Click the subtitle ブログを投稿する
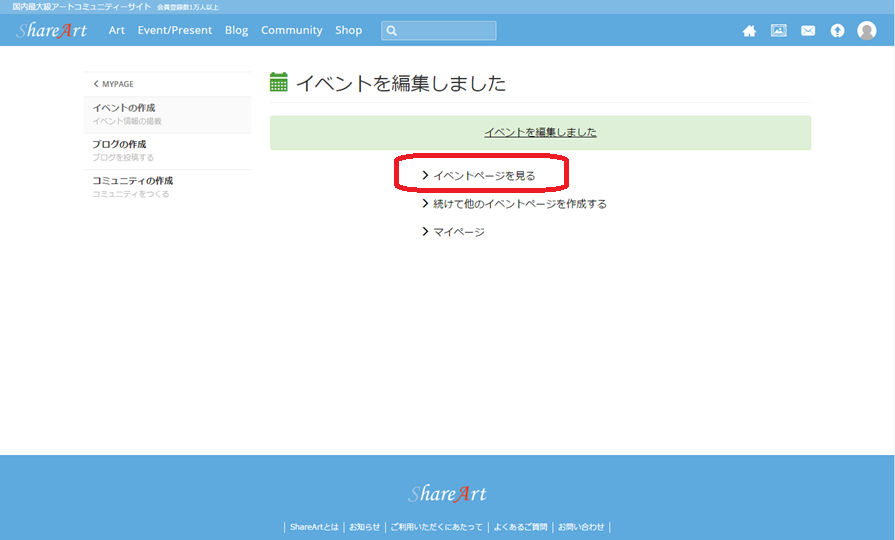Image resolution: width=895 pixels, height=540 pixels. (x=123, y=158)
